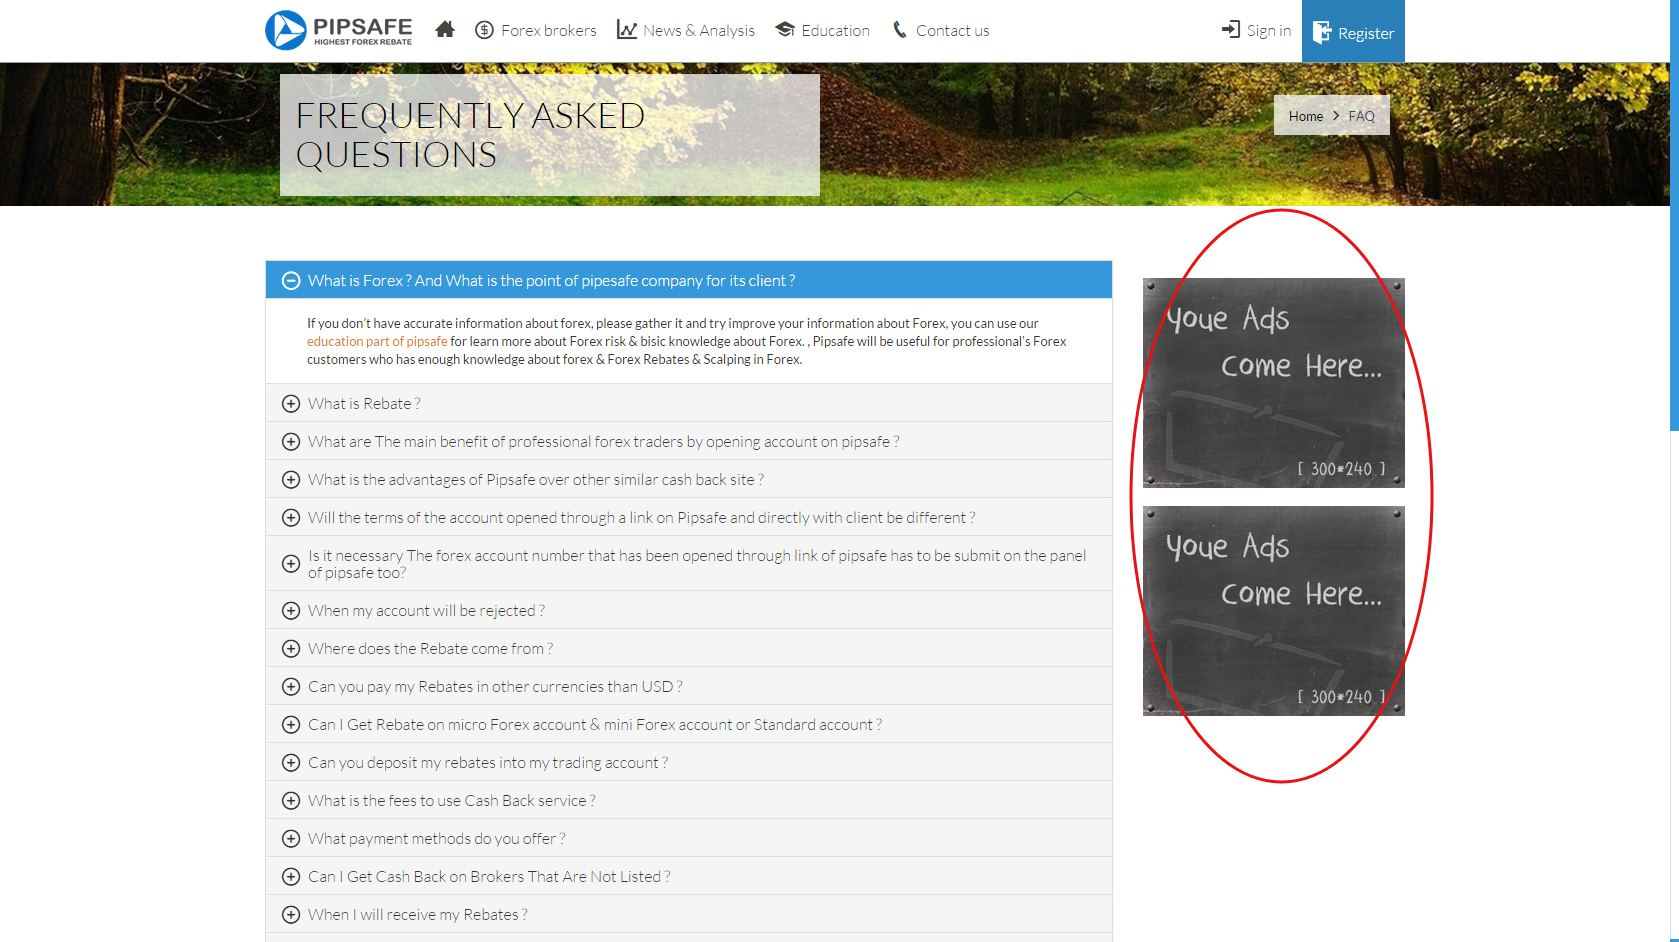
Task: Click the Sign in arrow icon
Action: [x=1231, y=30]
